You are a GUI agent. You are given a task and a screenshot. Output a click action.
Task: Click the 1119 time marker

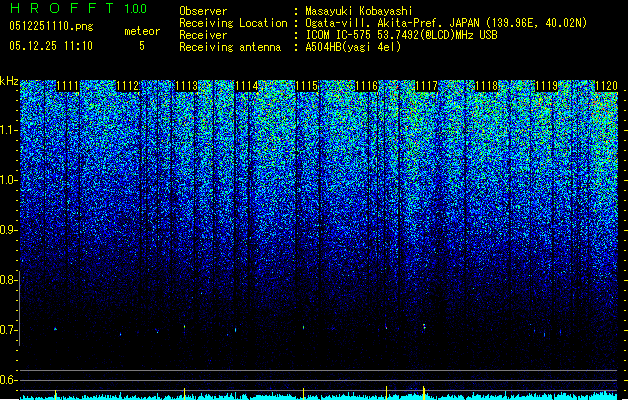[x=546, y=86]
